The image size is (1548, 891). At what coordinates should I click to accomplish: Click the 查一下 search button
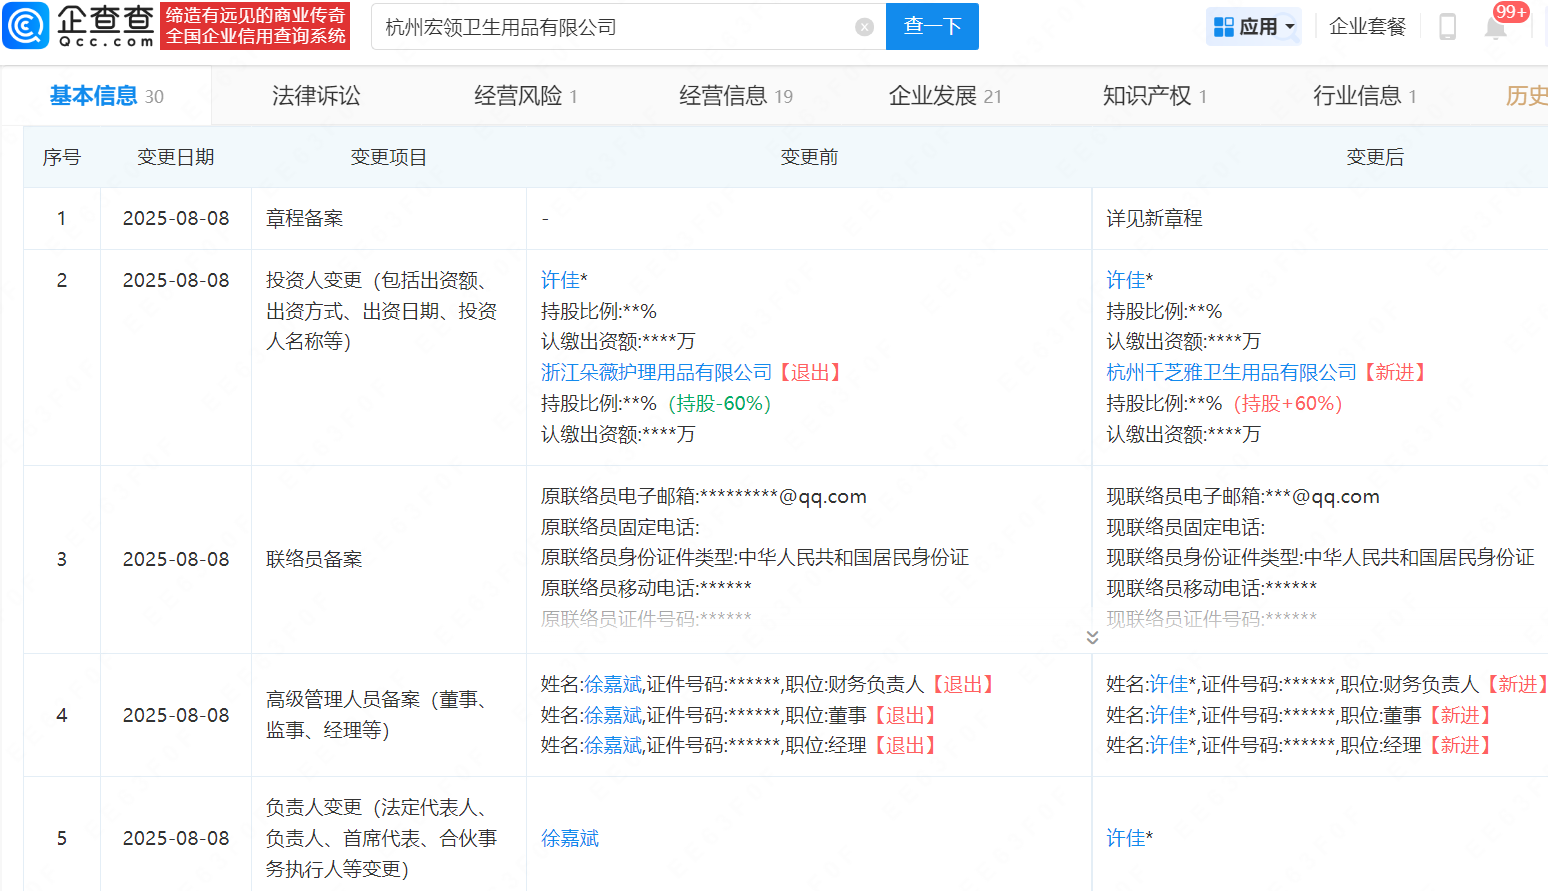pos(932,27)
